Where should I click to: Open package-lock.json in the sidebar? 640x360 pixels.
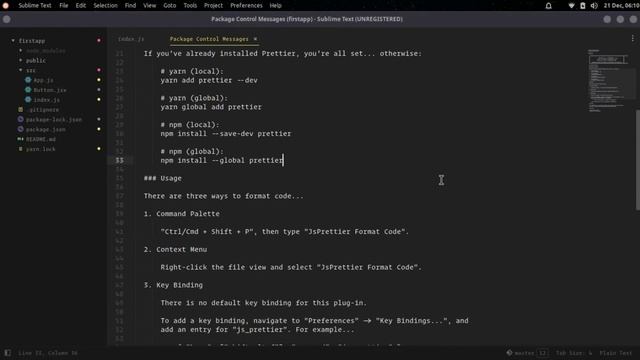[x=54, y=119]
